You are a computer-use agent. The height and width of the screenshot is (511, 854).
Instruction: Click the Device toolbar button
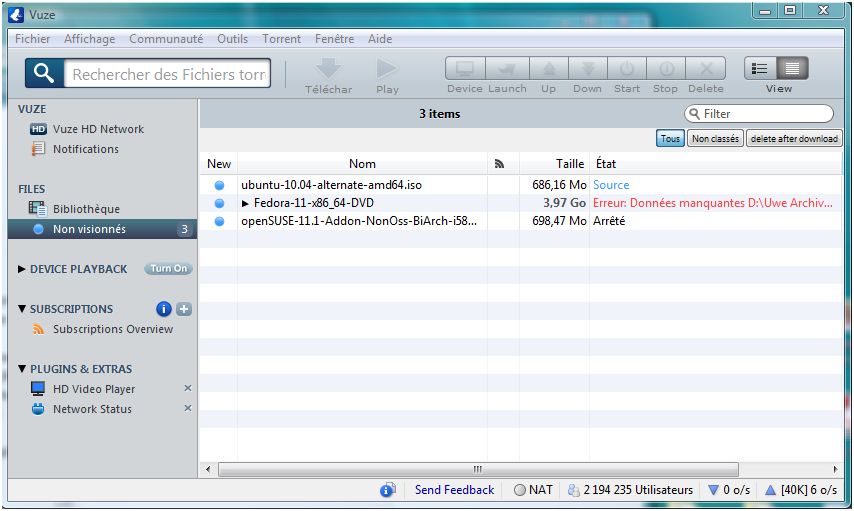464,69
